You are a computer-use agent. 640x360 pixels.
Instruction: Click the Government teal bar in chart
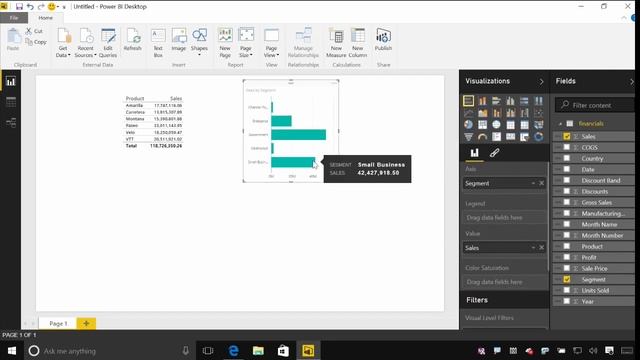pos(298,134)
